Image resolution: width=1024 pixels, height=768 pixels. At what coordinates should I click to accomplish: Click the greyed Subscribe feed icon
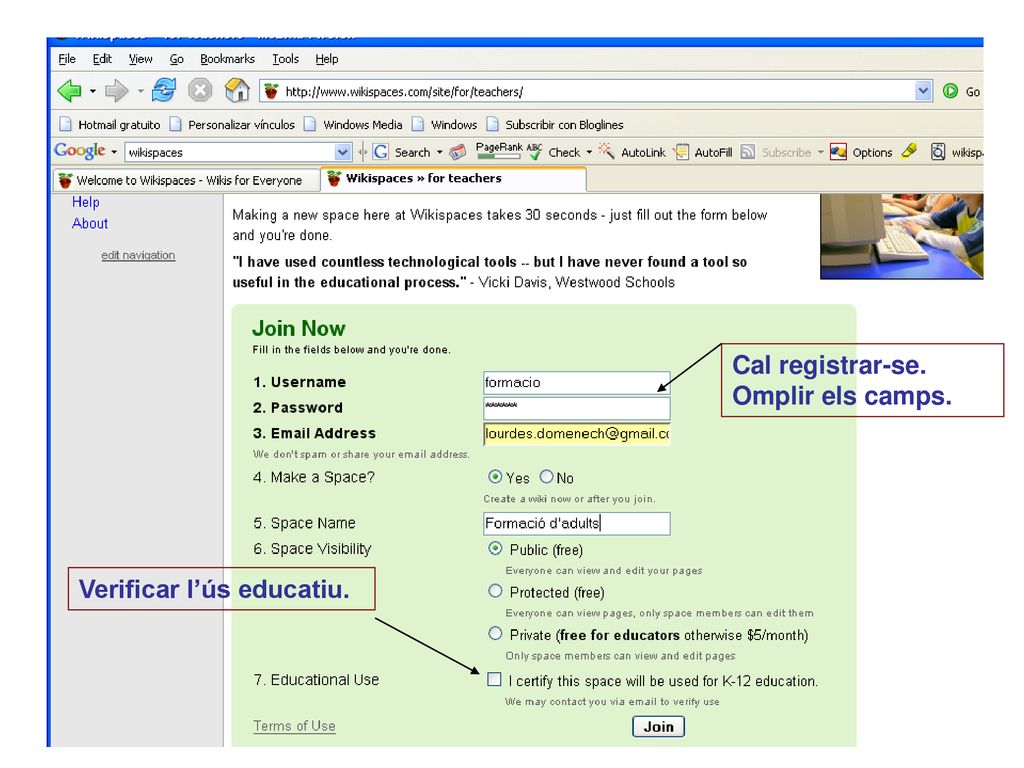pos(748,152)
